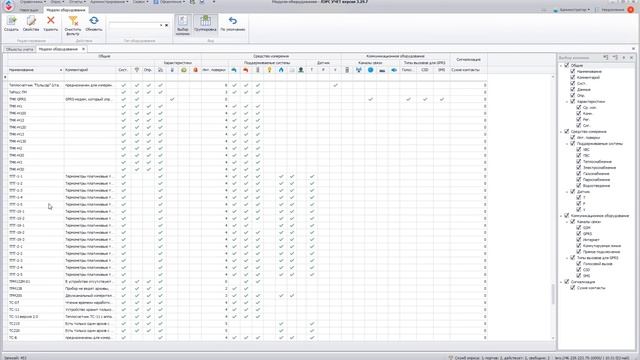
Task: Open the Справочники menu
Action: [x=33, y=2]
